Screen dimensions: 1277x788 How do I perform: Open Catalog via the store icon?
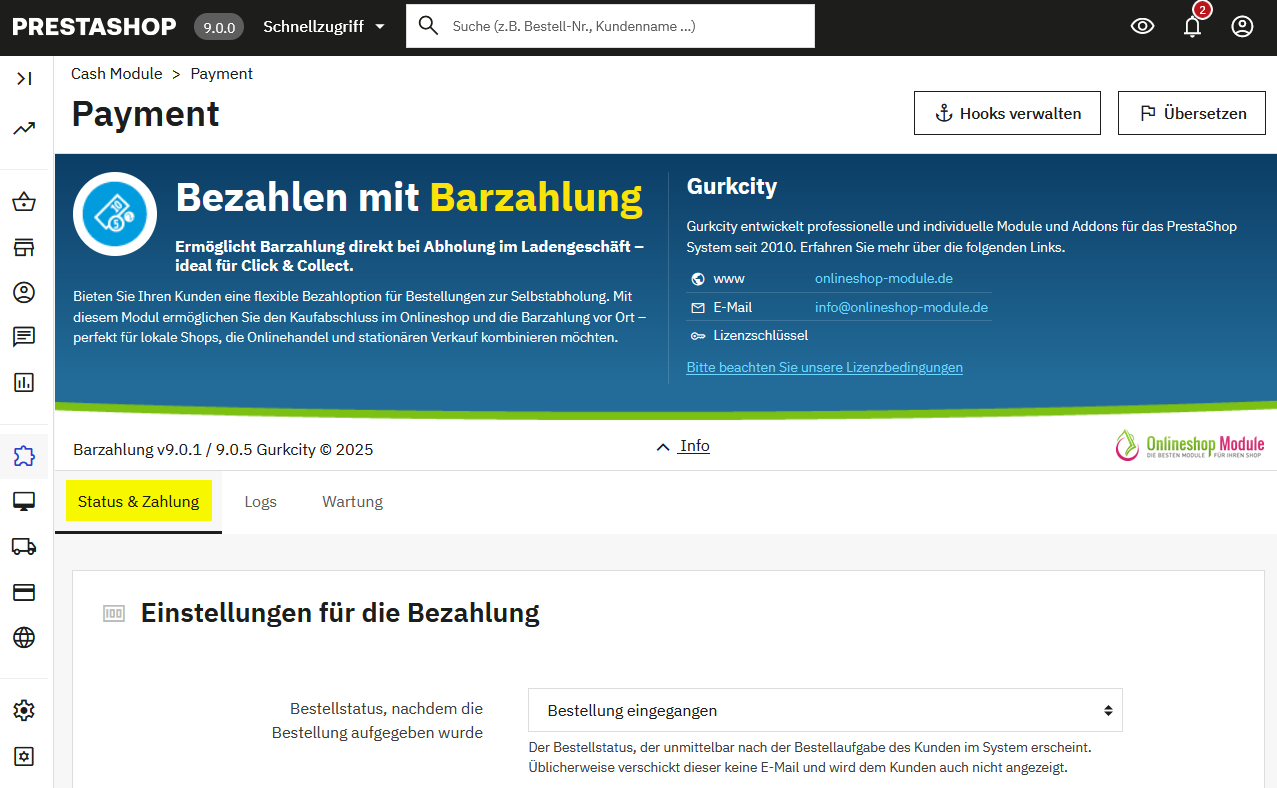pyautogui.click(x=24, y=247)
